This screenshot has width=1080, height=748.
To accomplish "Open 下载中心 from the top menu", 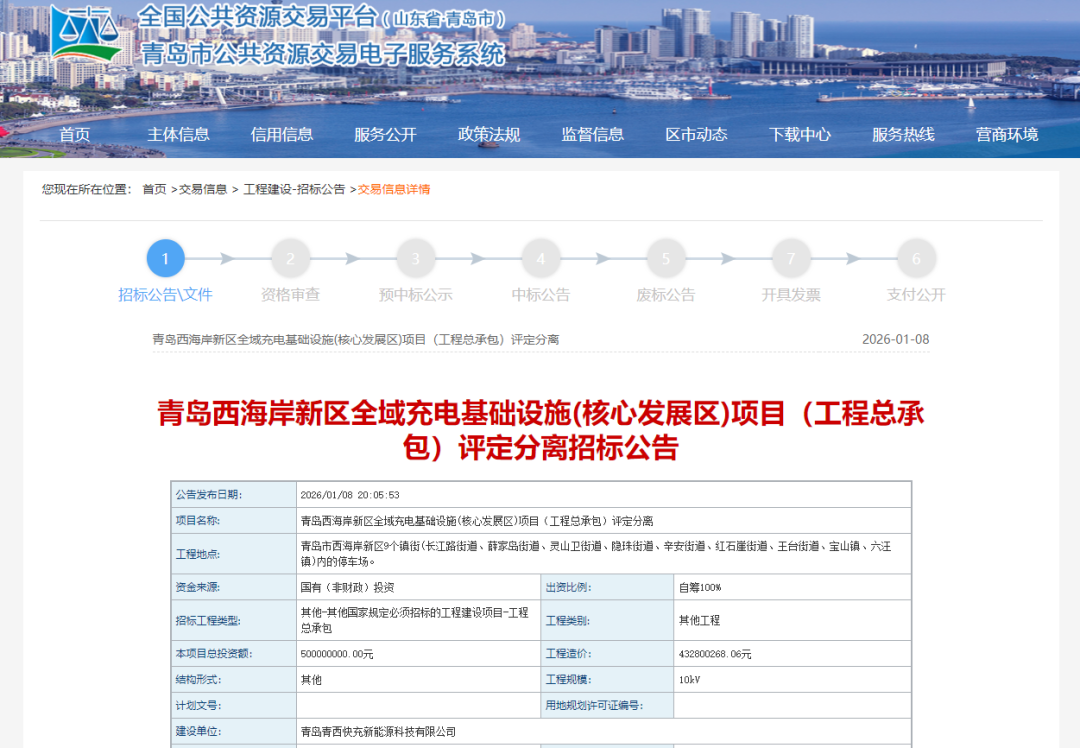I will pos(800,134).
